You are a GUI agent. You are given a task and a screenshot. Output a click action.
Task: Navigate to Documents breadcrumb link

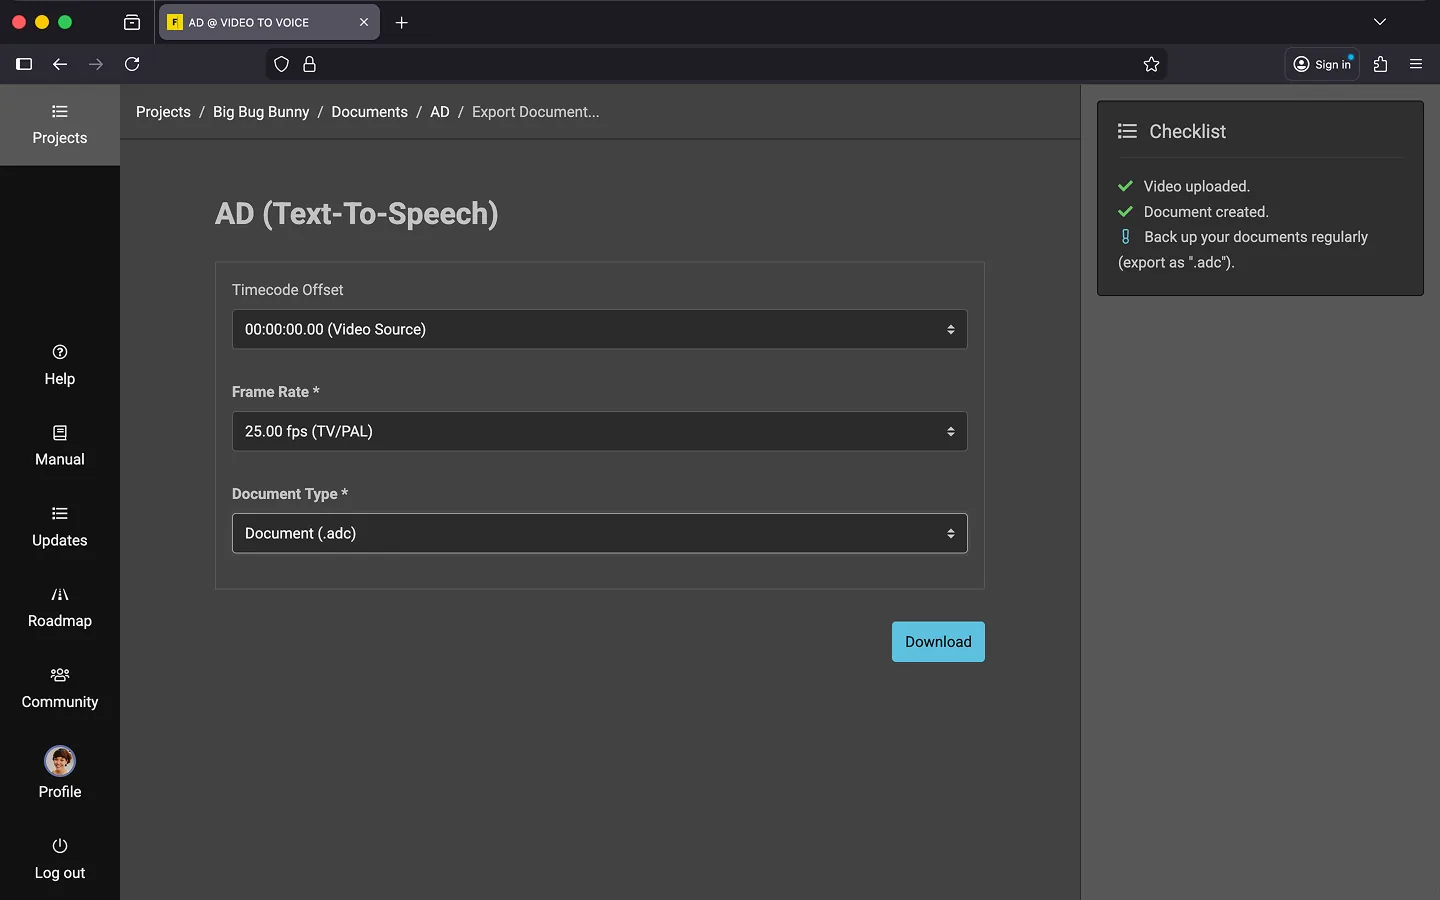369,112
